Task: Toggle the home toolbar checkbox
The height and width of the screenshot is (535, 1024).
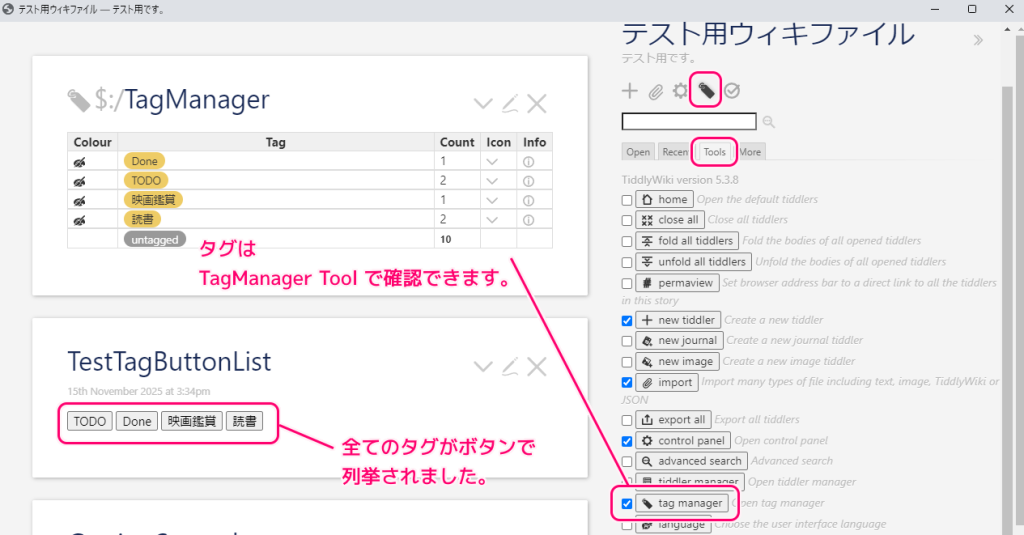Action: [x=627, y=200]
